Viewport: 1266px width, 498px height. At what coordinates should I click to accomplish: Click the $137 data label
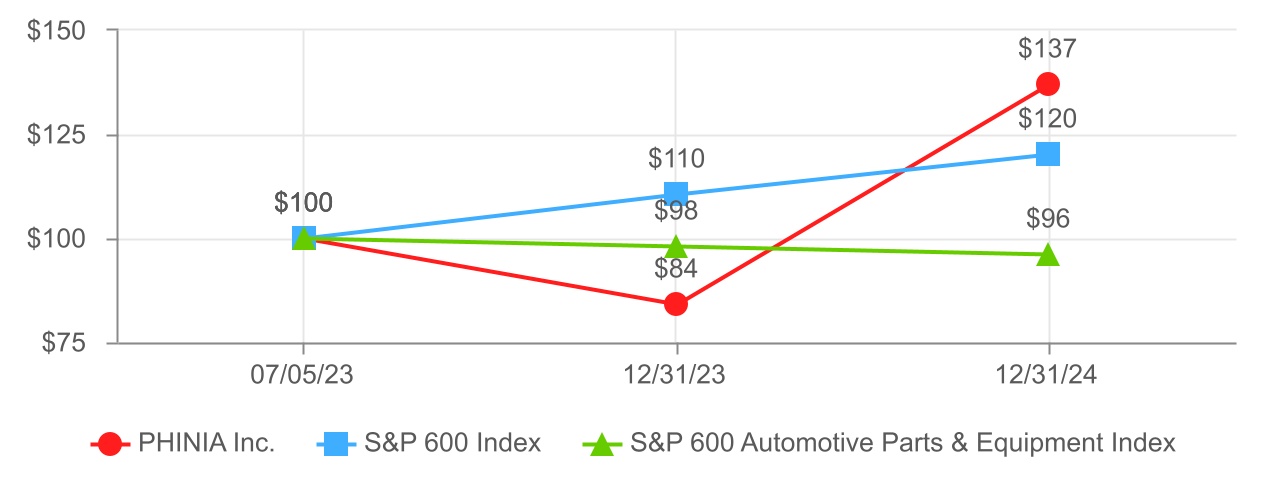point(1047,48)
